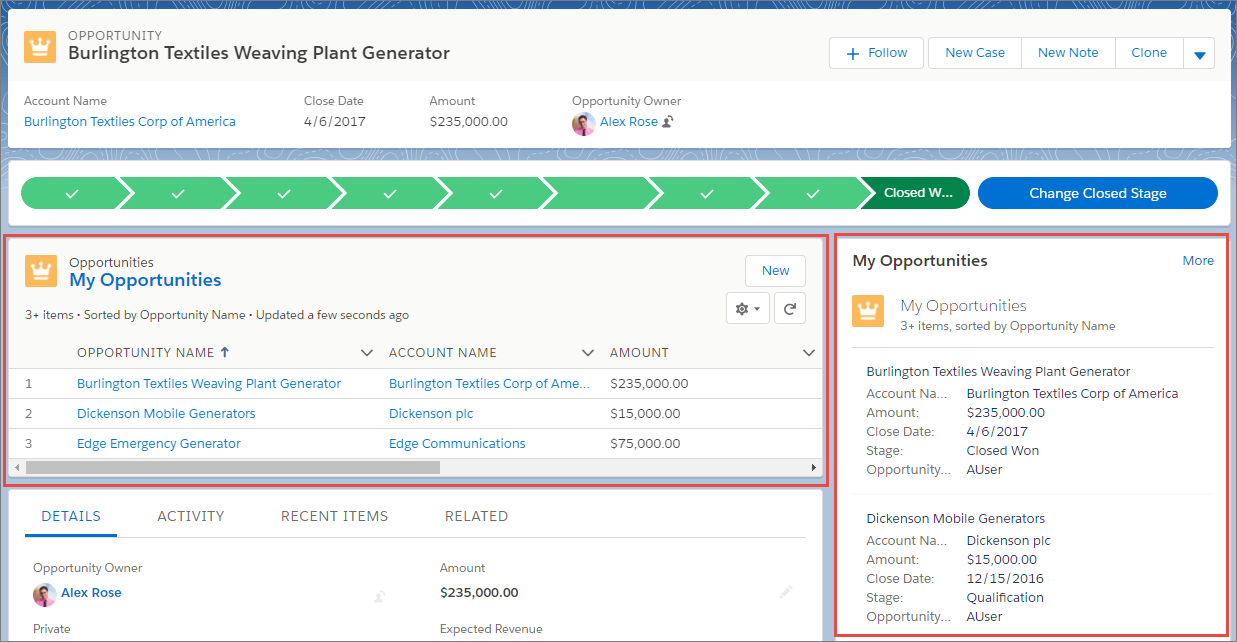Switch to the Activity tab
The width and height of the screenshot is (1237, 642).
pos(190,516)
